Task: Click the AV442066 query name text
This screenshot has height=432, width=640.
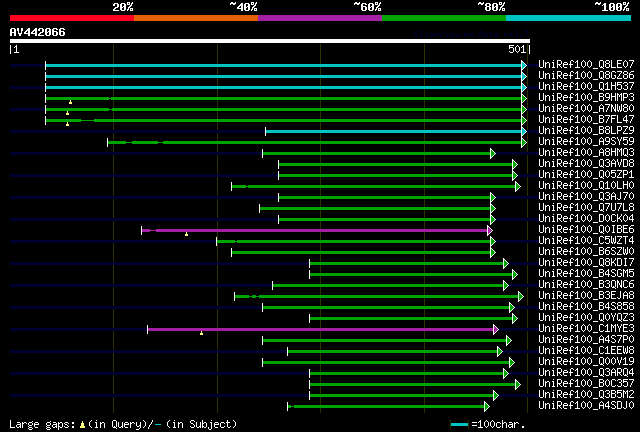Action: [38, 32]
